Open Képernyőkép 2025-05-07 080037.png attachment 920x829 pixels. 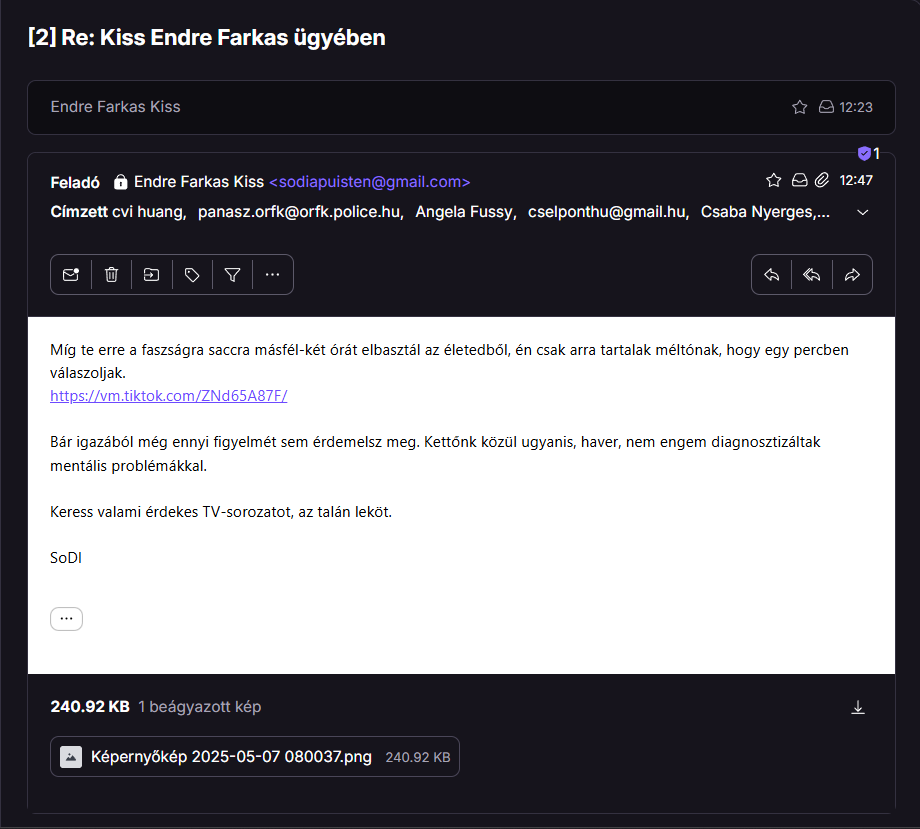[255, 757]
